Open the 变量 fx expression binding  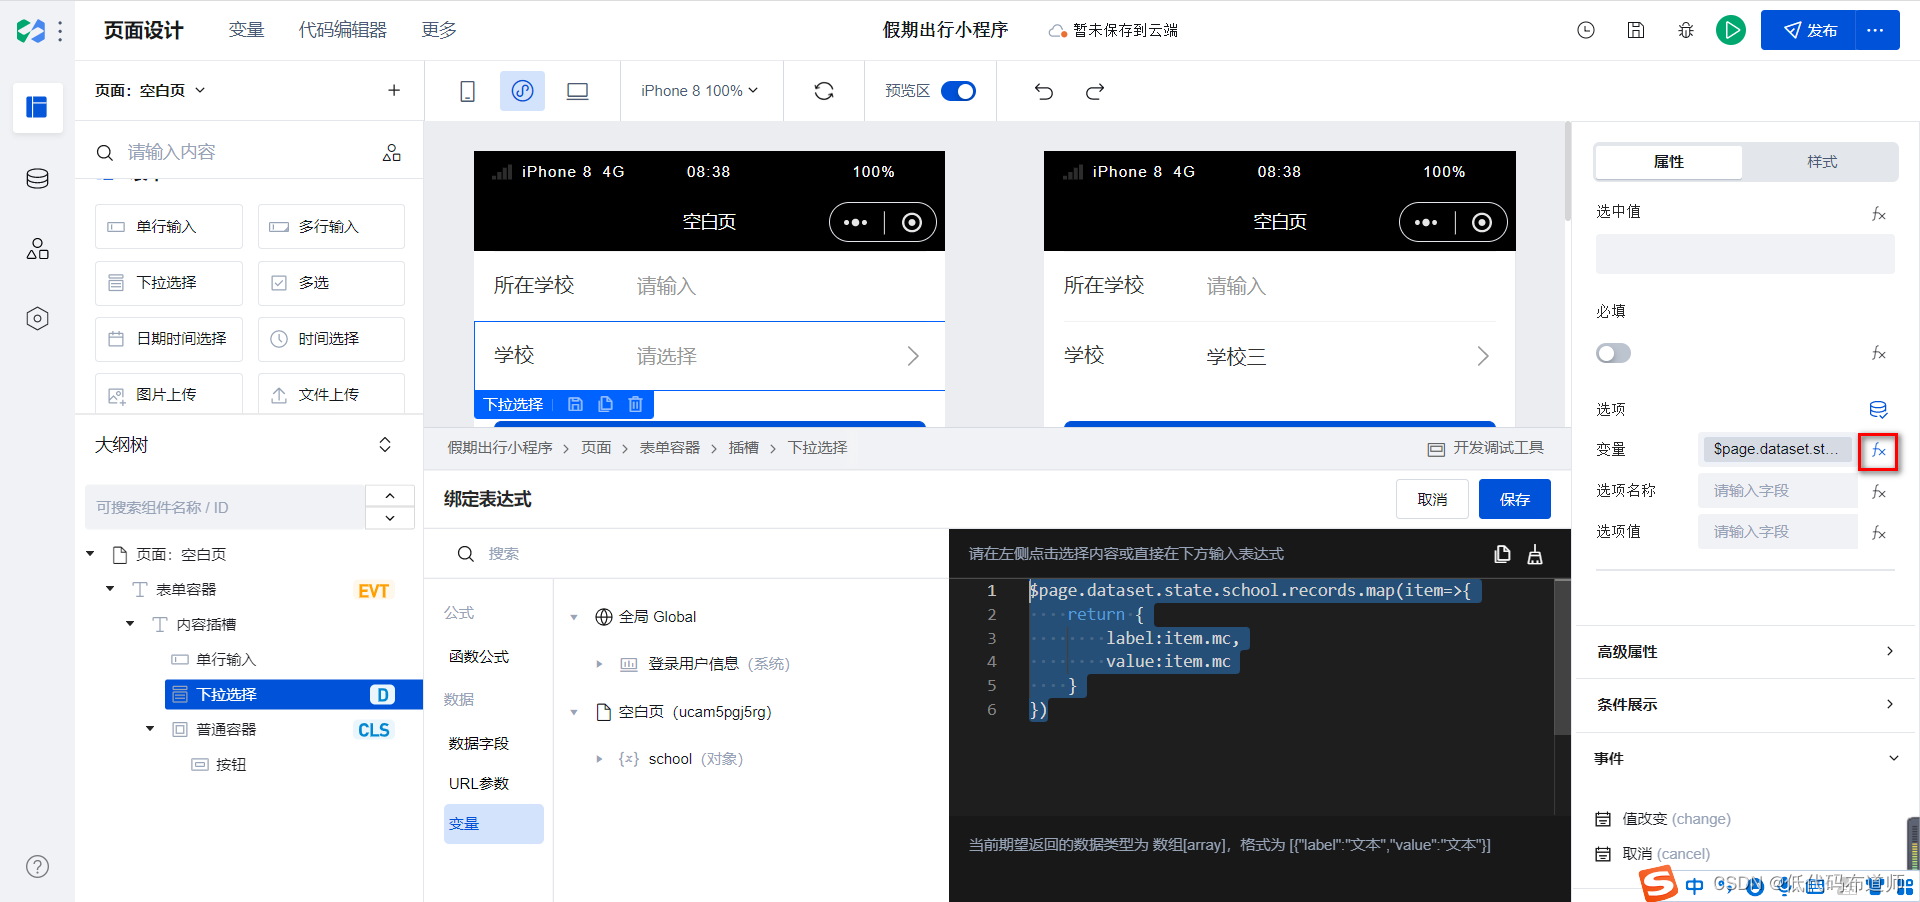(1878, 451)
